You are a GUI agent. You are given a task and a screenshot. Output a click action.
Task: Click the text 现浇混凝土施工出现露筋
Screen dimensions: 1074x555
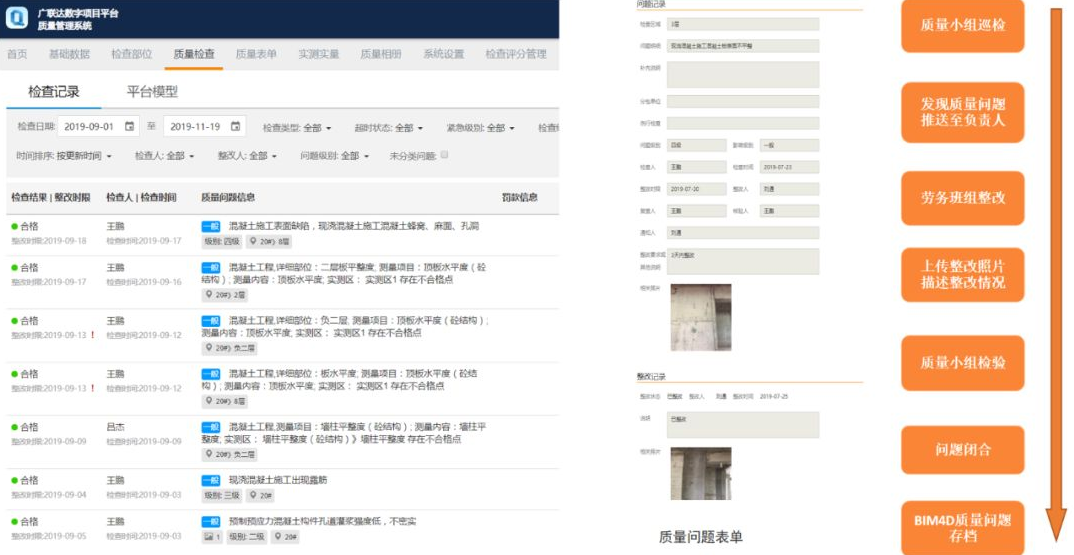coord(278,480)
